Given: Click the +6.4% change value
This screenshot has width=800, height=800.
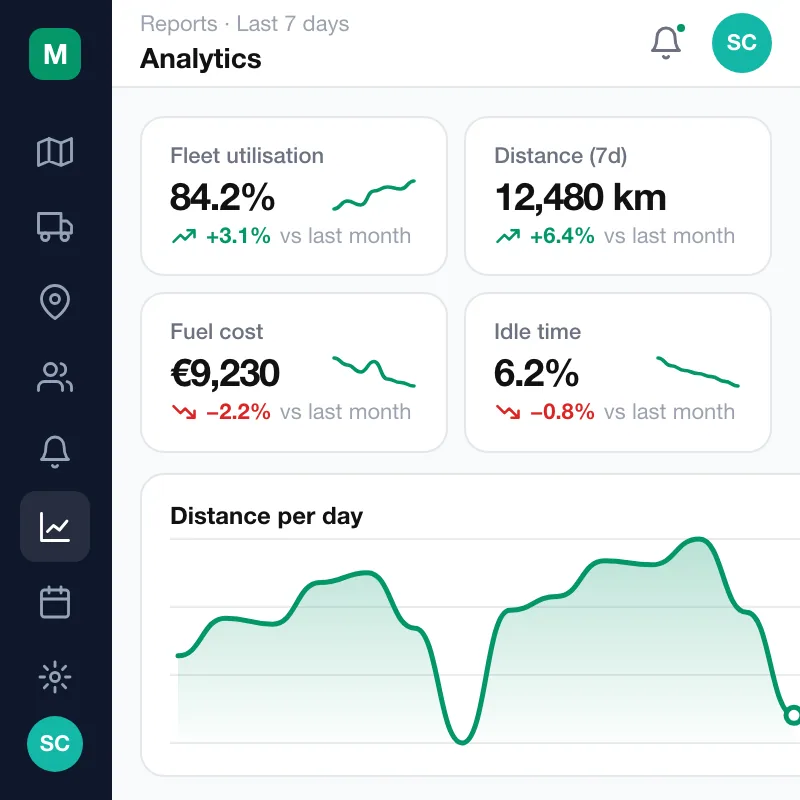Looking at the screenshot, I should (562, 236).
